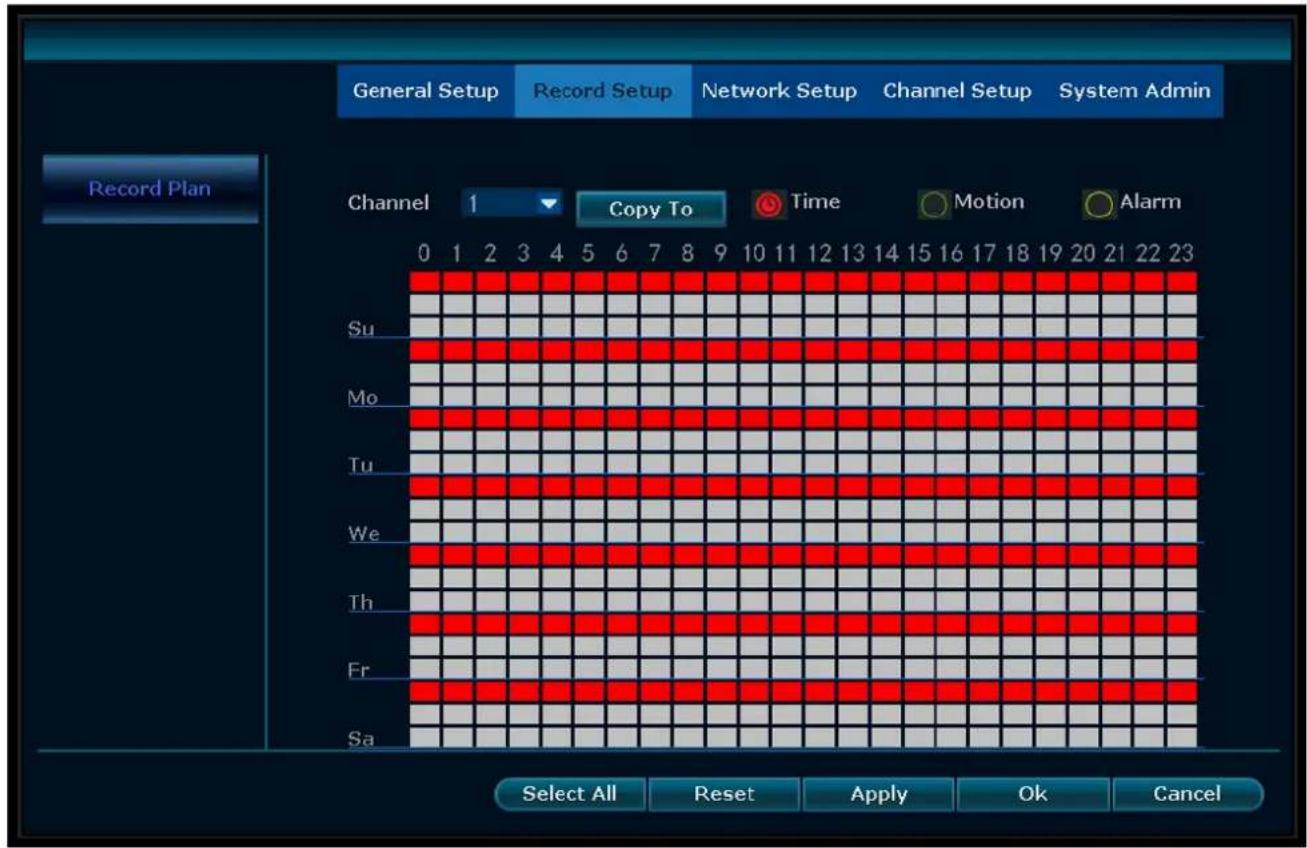The height and width of the screenshot is (848, 1307).
Task: Toggle Wednesday's red Time cell under hour 5
Action: (589, 485)
